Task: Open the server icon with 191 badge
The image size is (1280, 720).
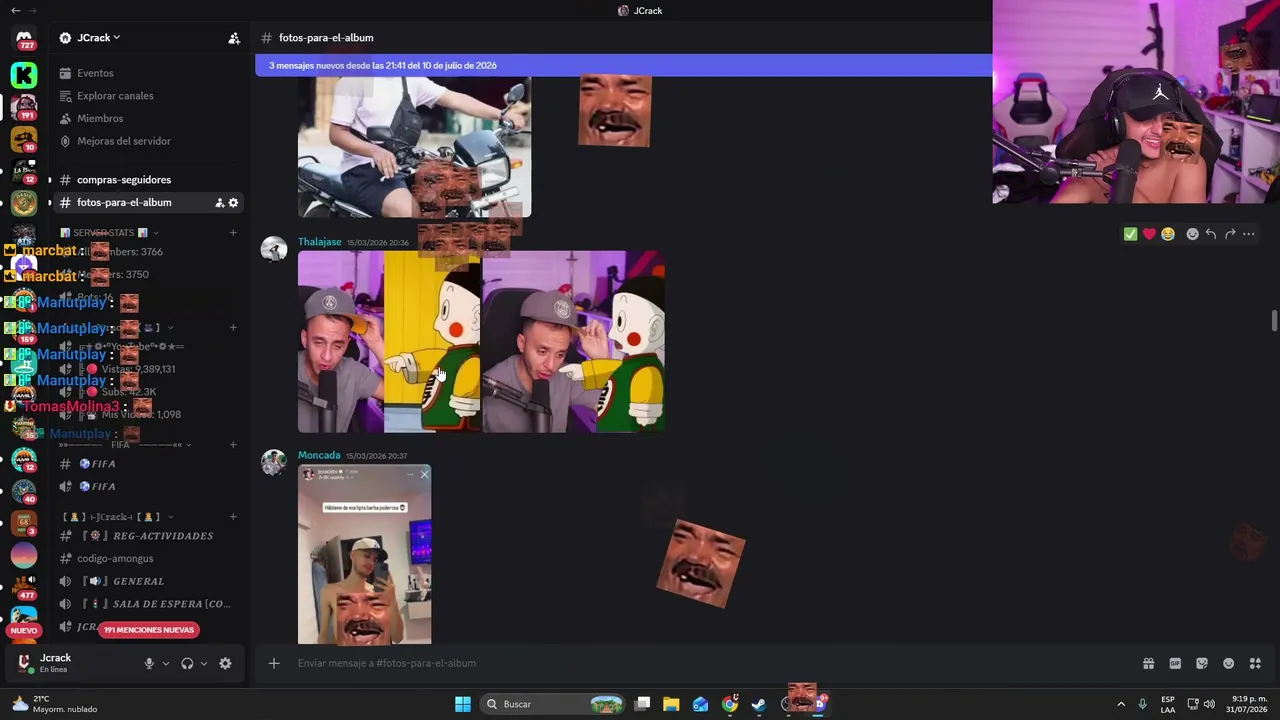Action: [24, 107]
